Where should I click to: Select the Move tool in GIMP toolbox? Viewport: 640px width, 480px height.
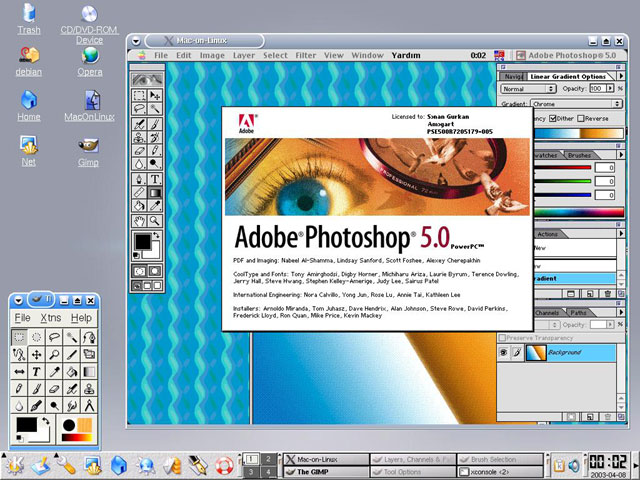(37, 354)
